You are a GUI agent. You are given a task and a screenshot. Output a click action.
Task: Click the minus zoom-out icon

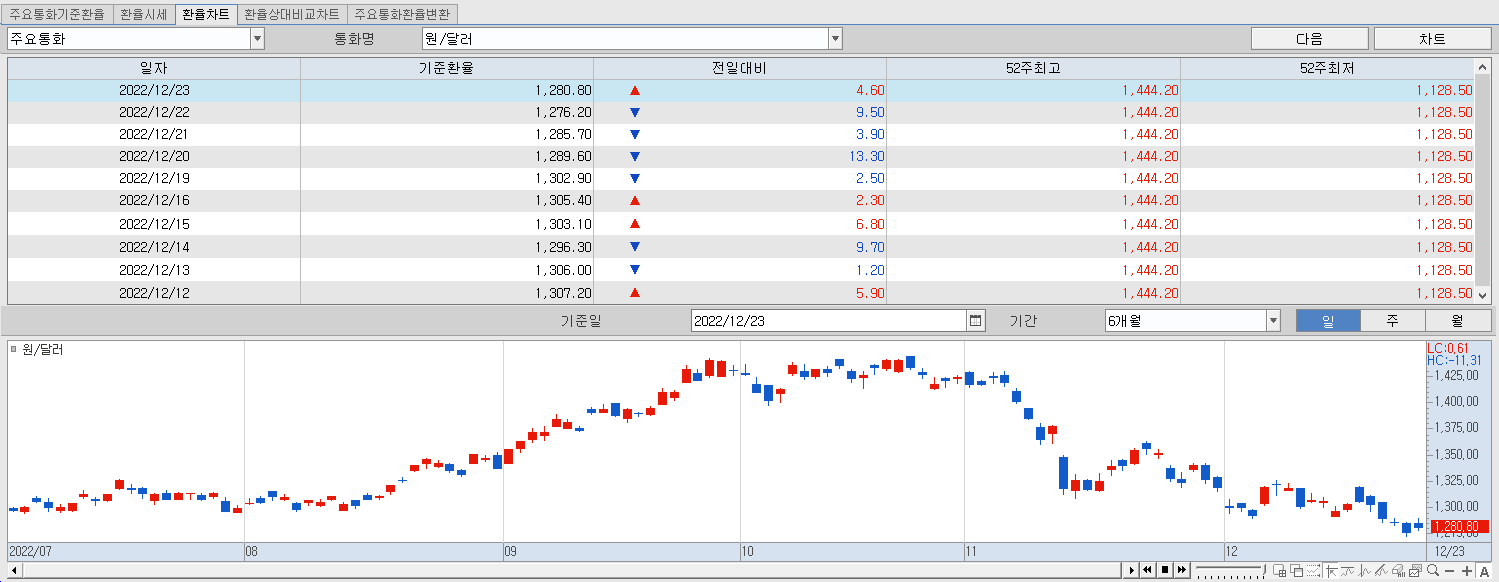(x=1449, y=571)
